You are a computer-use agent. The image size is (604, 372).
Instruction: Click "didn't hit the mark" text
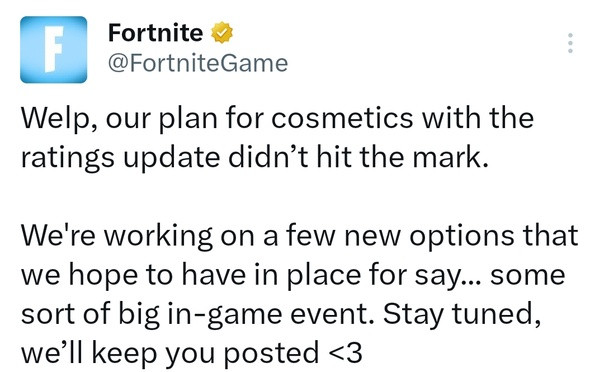(x=359, y=157)
